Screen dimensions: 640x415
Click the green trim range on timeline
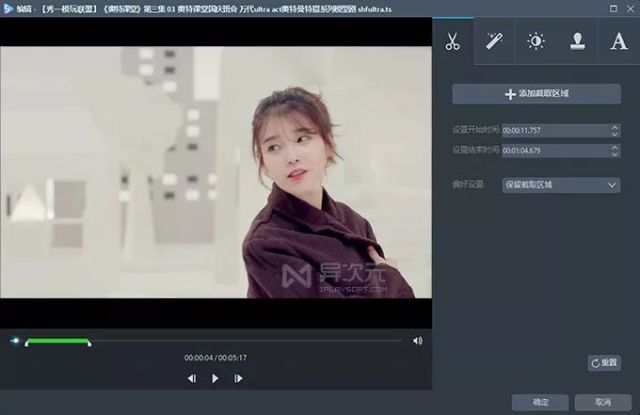[x=58, y=341]
